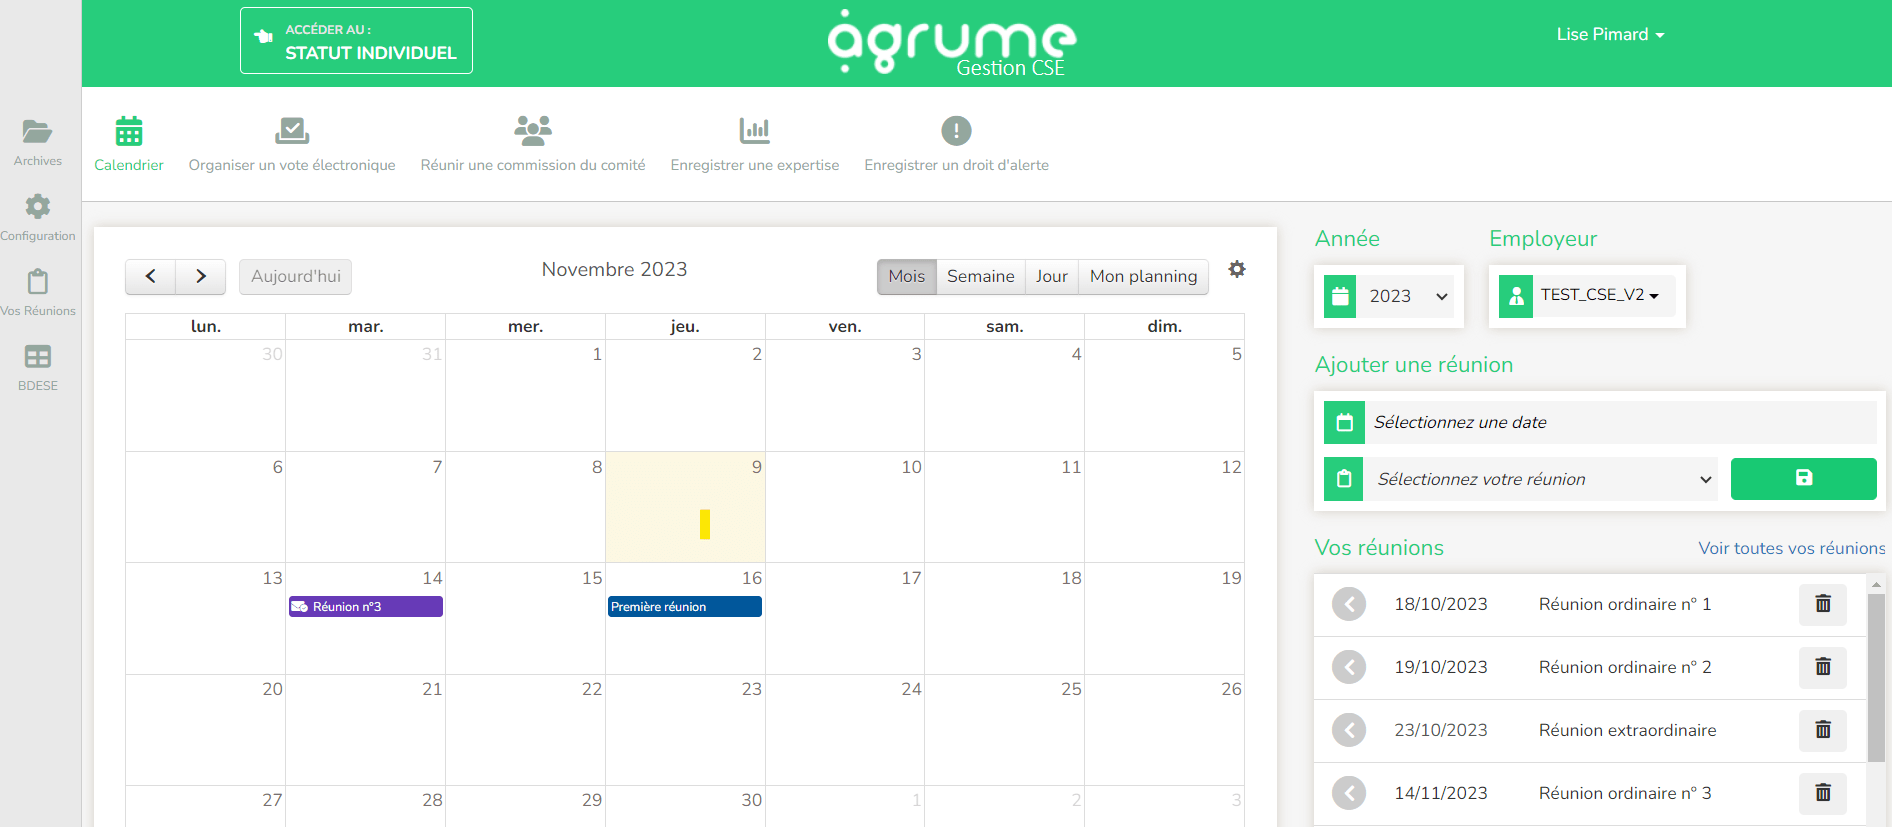Screen dimensions: 1892x827
Task: Click the electronic vote icon
Action: point(291,131)
